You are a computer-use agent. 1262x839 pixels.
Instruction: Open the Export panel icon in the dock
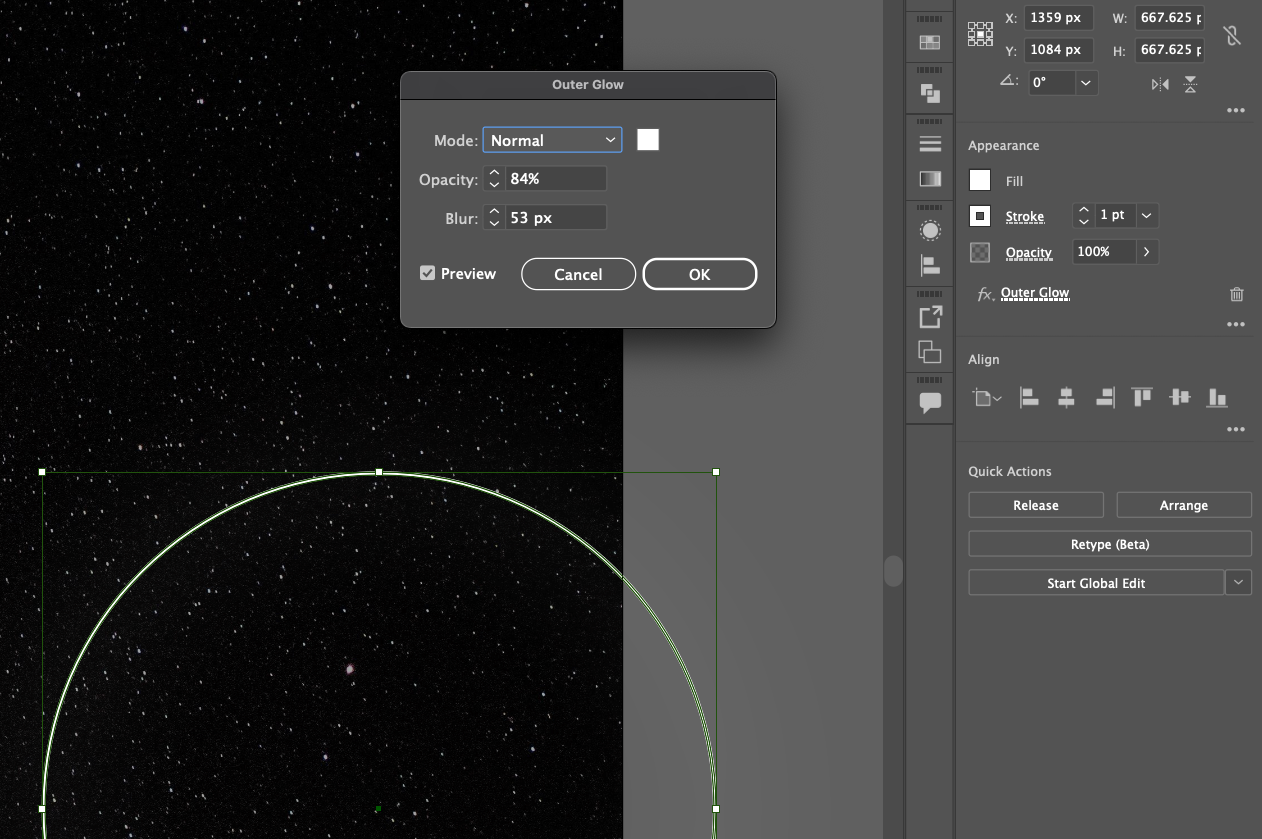[929, 315]
